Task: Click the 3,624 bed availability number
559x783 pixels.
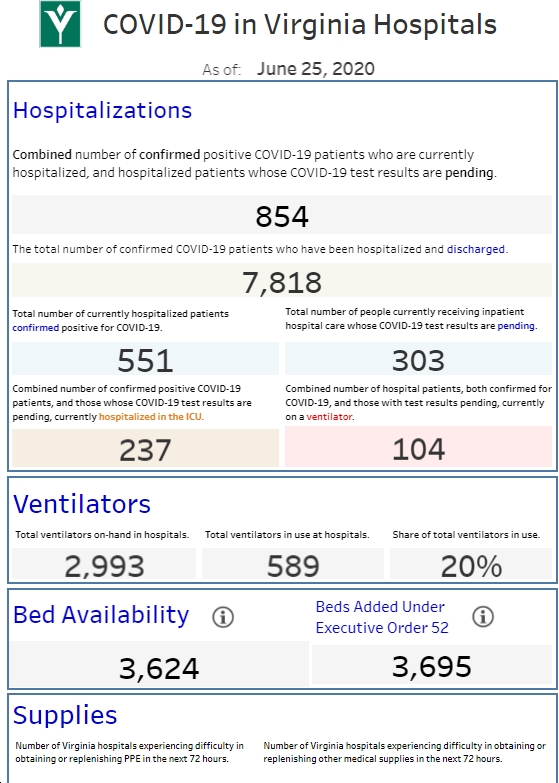Action: [x=159, y=668]
